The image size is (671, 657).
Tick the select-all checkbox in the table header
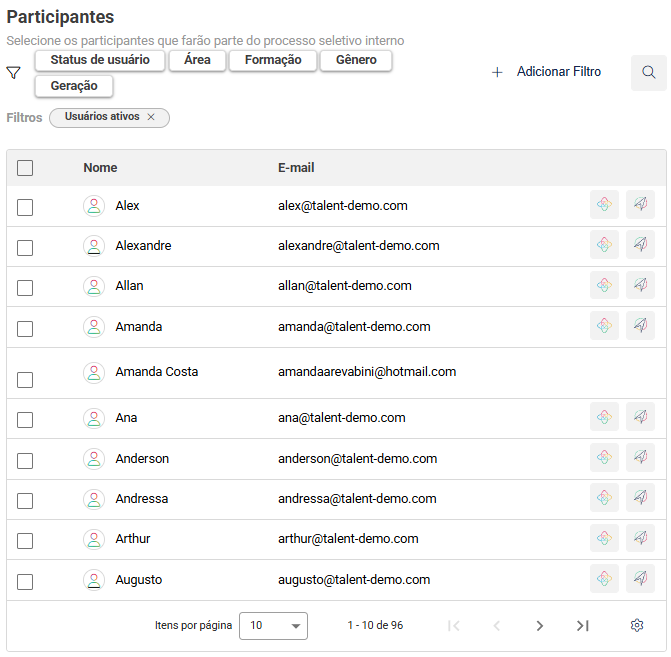(25, 168)
